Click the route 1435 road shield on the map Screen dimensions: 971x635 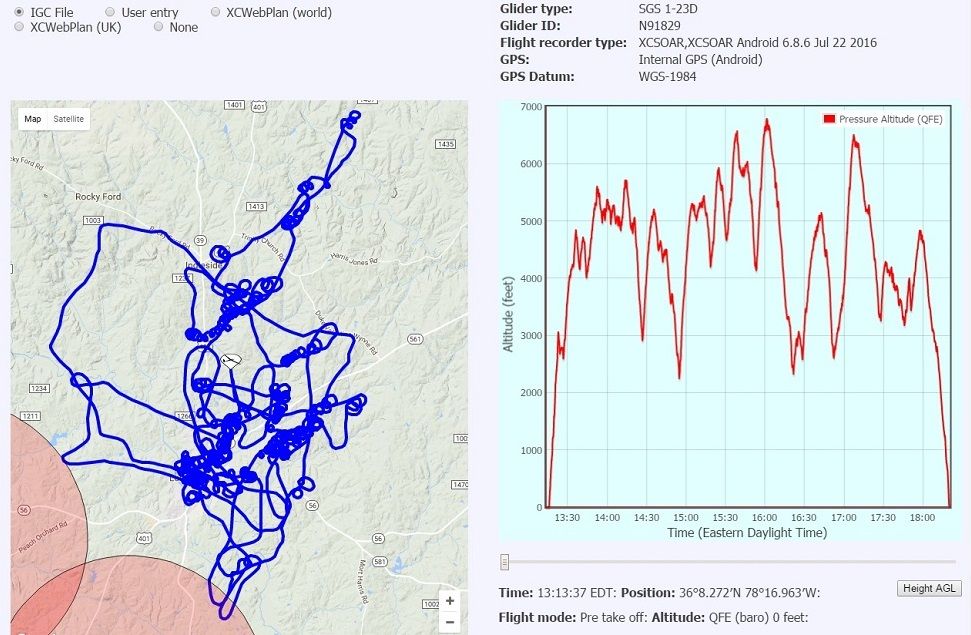click(x=445, y=145)
